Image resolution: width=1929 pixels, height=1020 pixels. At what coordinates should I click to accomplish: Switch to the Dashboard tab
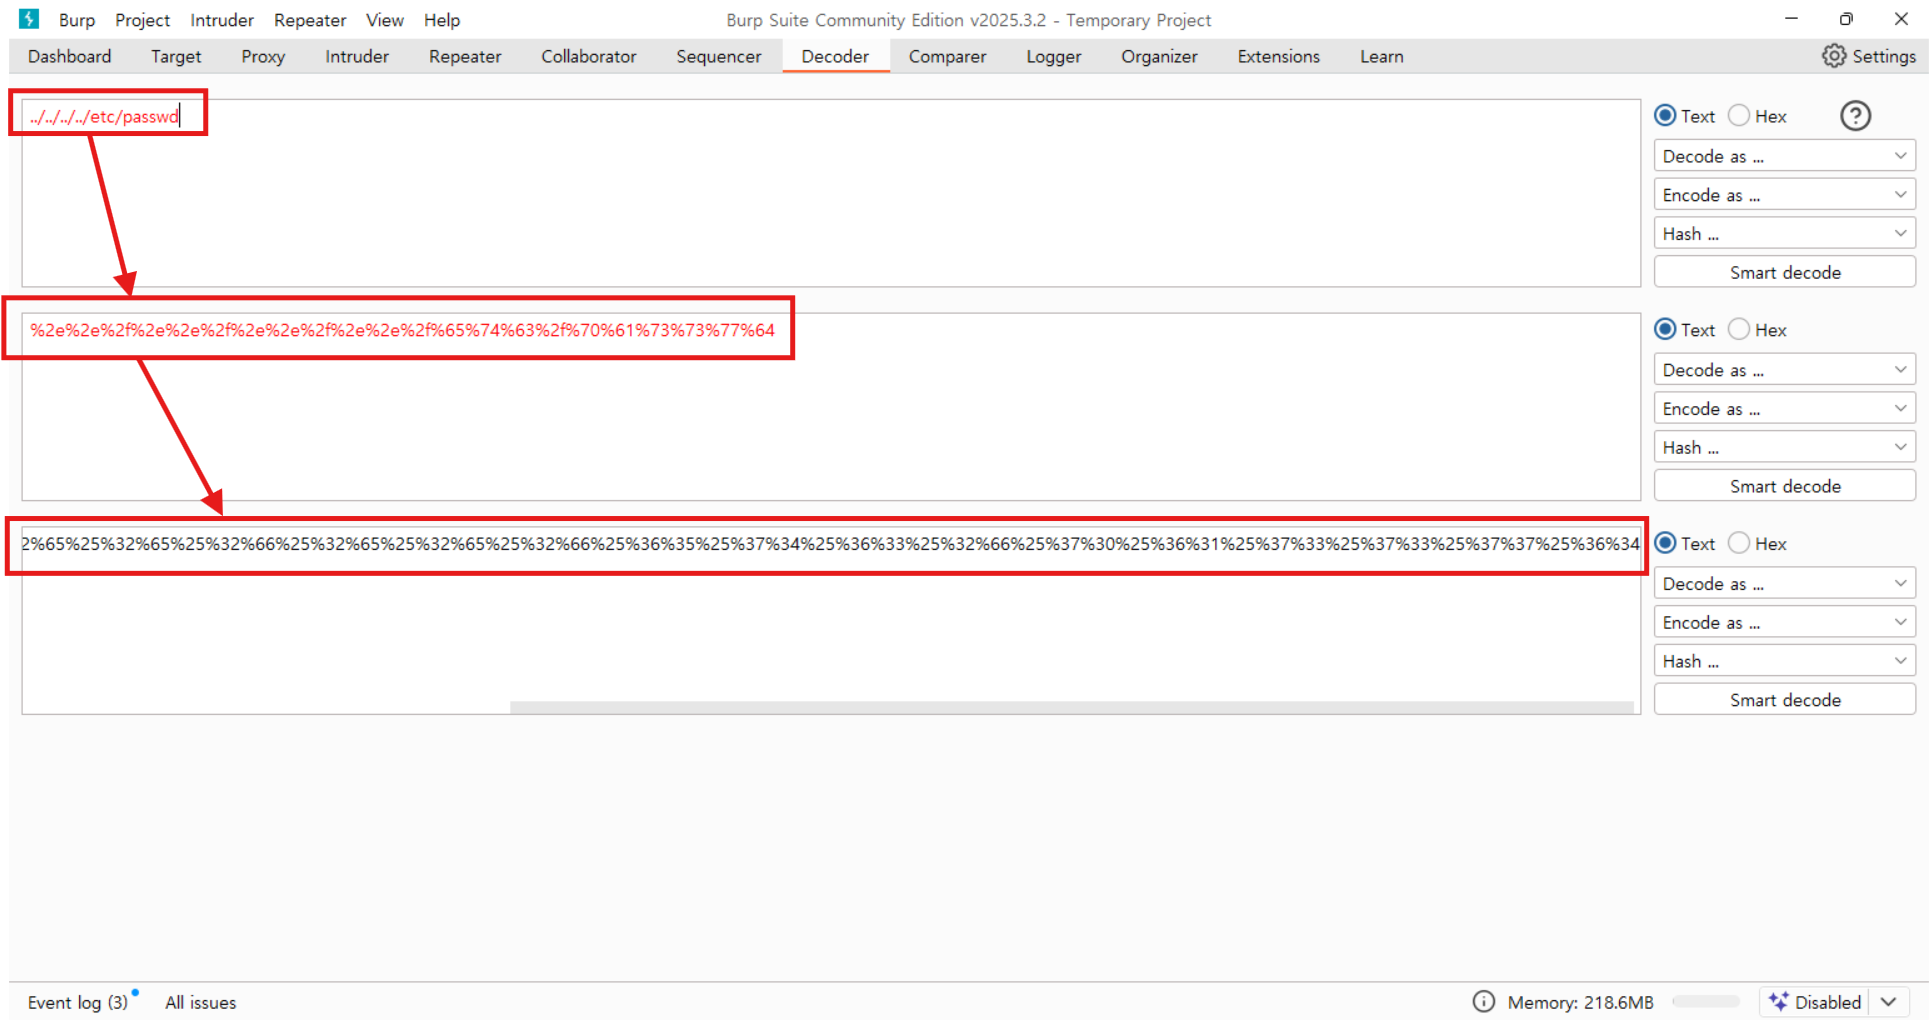(x=70, y=57)
